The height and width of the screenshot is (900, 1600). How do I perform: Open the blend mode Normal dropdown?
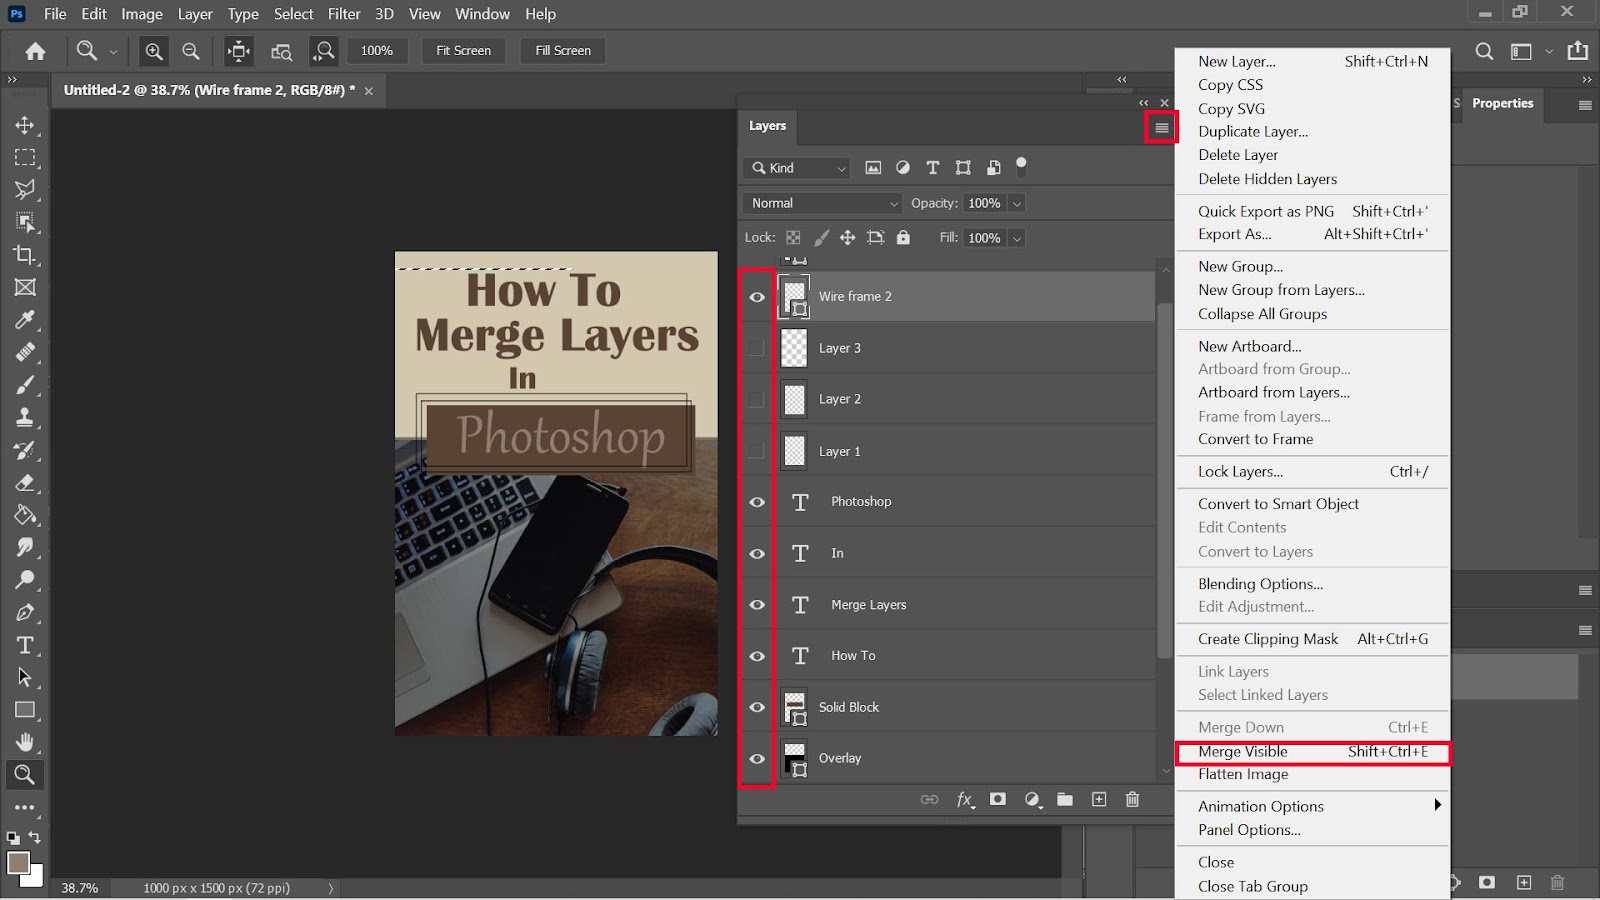(x=823, y=203)
